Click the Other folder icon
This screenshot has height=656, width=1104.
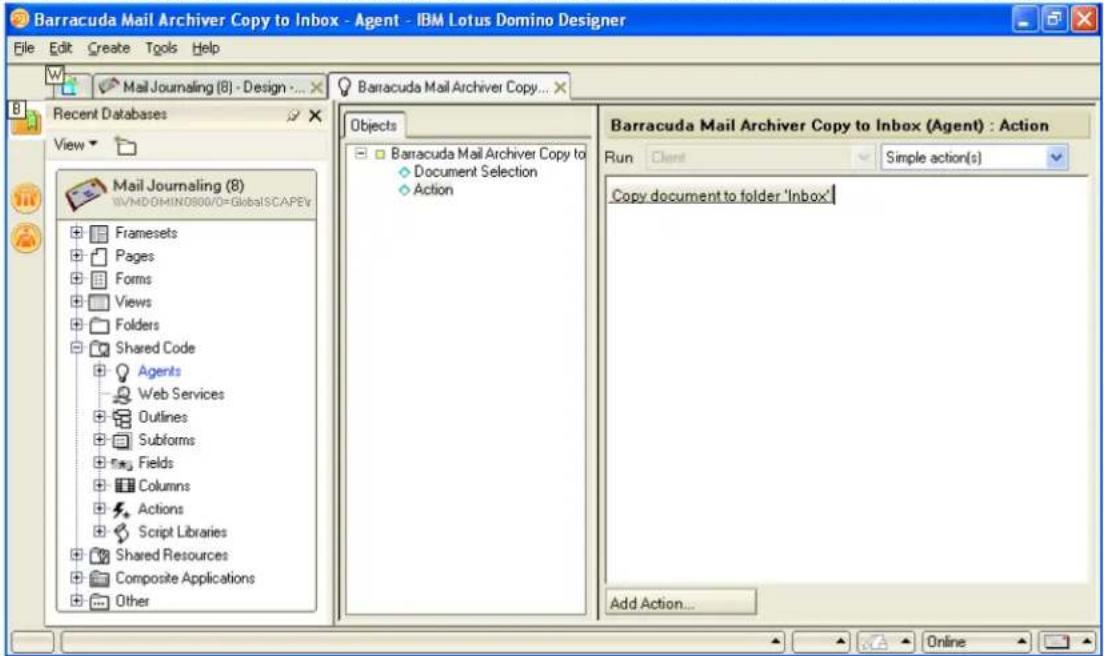[x=99, y=602]
